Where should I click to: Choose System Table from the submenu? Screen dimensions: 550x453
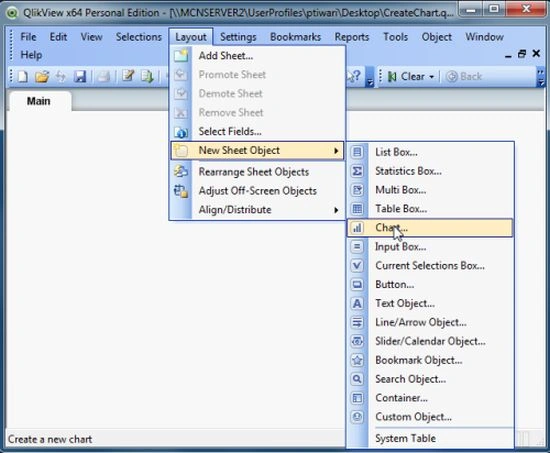point(430,438)
